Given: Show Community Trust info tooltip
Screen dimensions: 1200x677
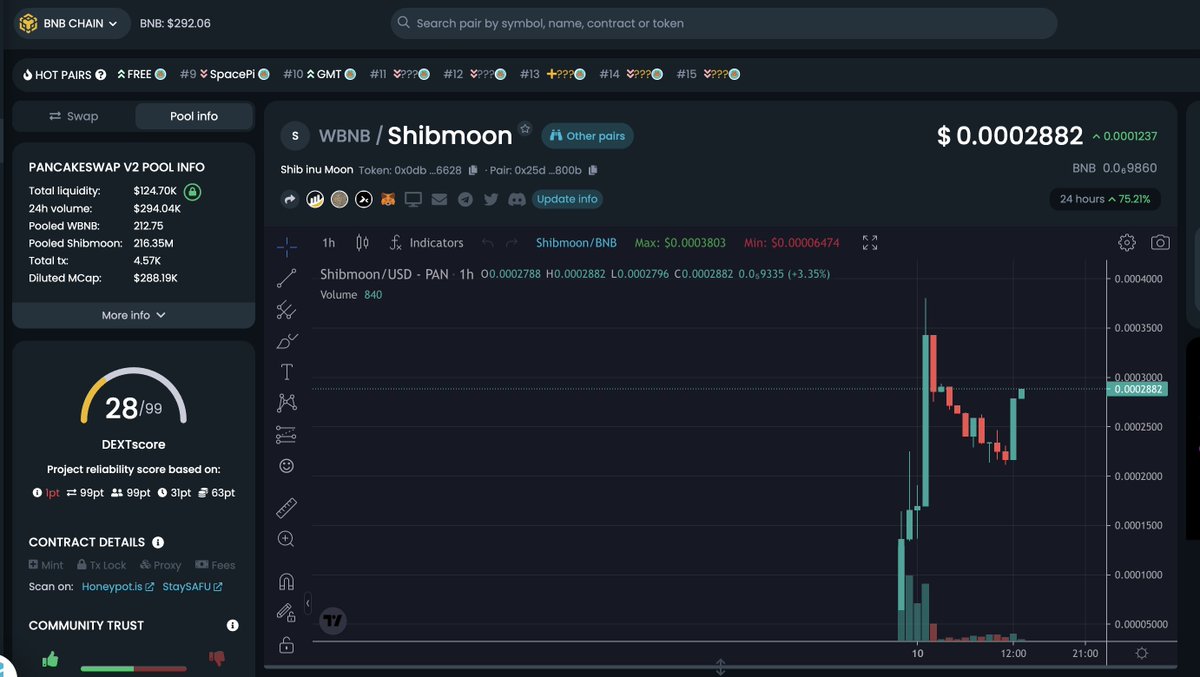Looking at the screenshot, I should click(x=232, y=625).
